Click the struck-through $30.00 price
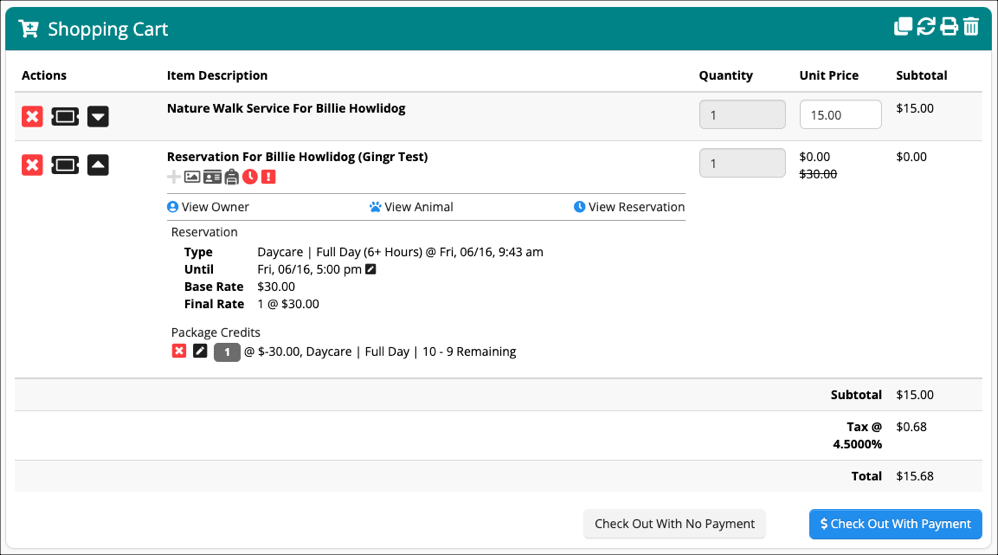 [x=818, y=174]
